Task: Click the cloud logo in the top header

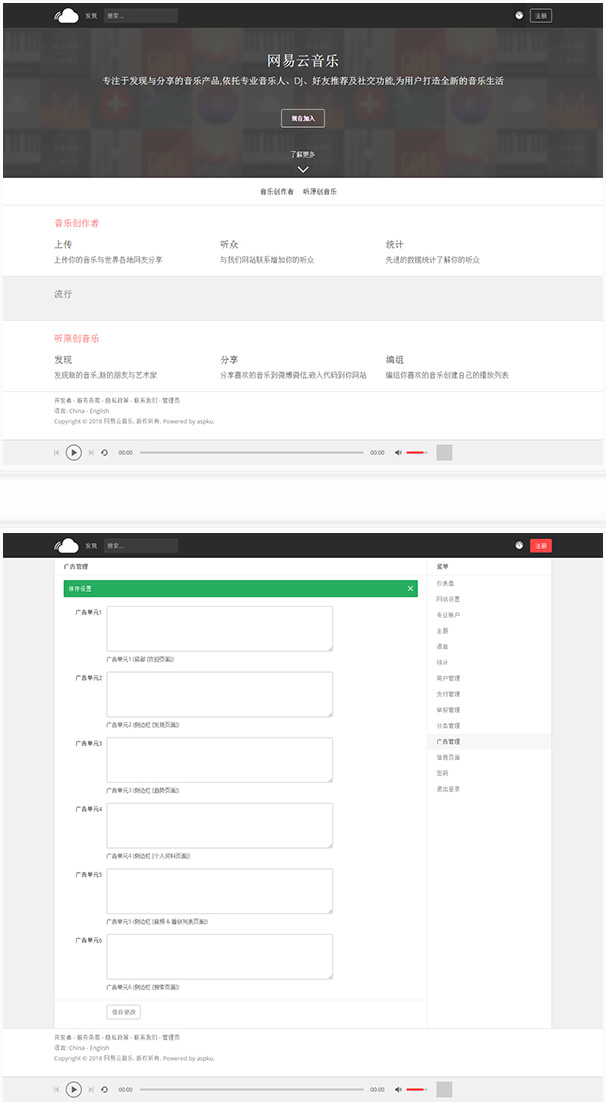Action: click(66, 15)
